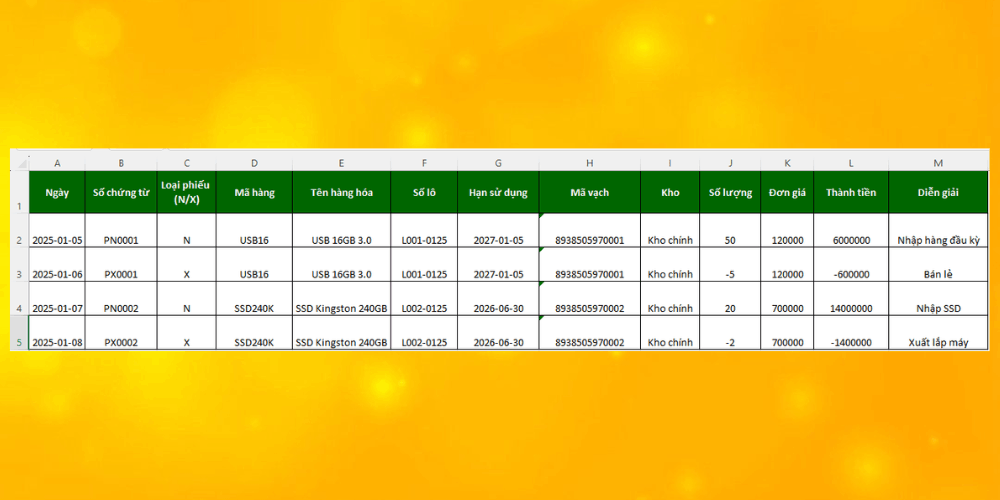
Task: Click the 'Tên hàng hóa' header cell
Action: (x=342, y=192)
